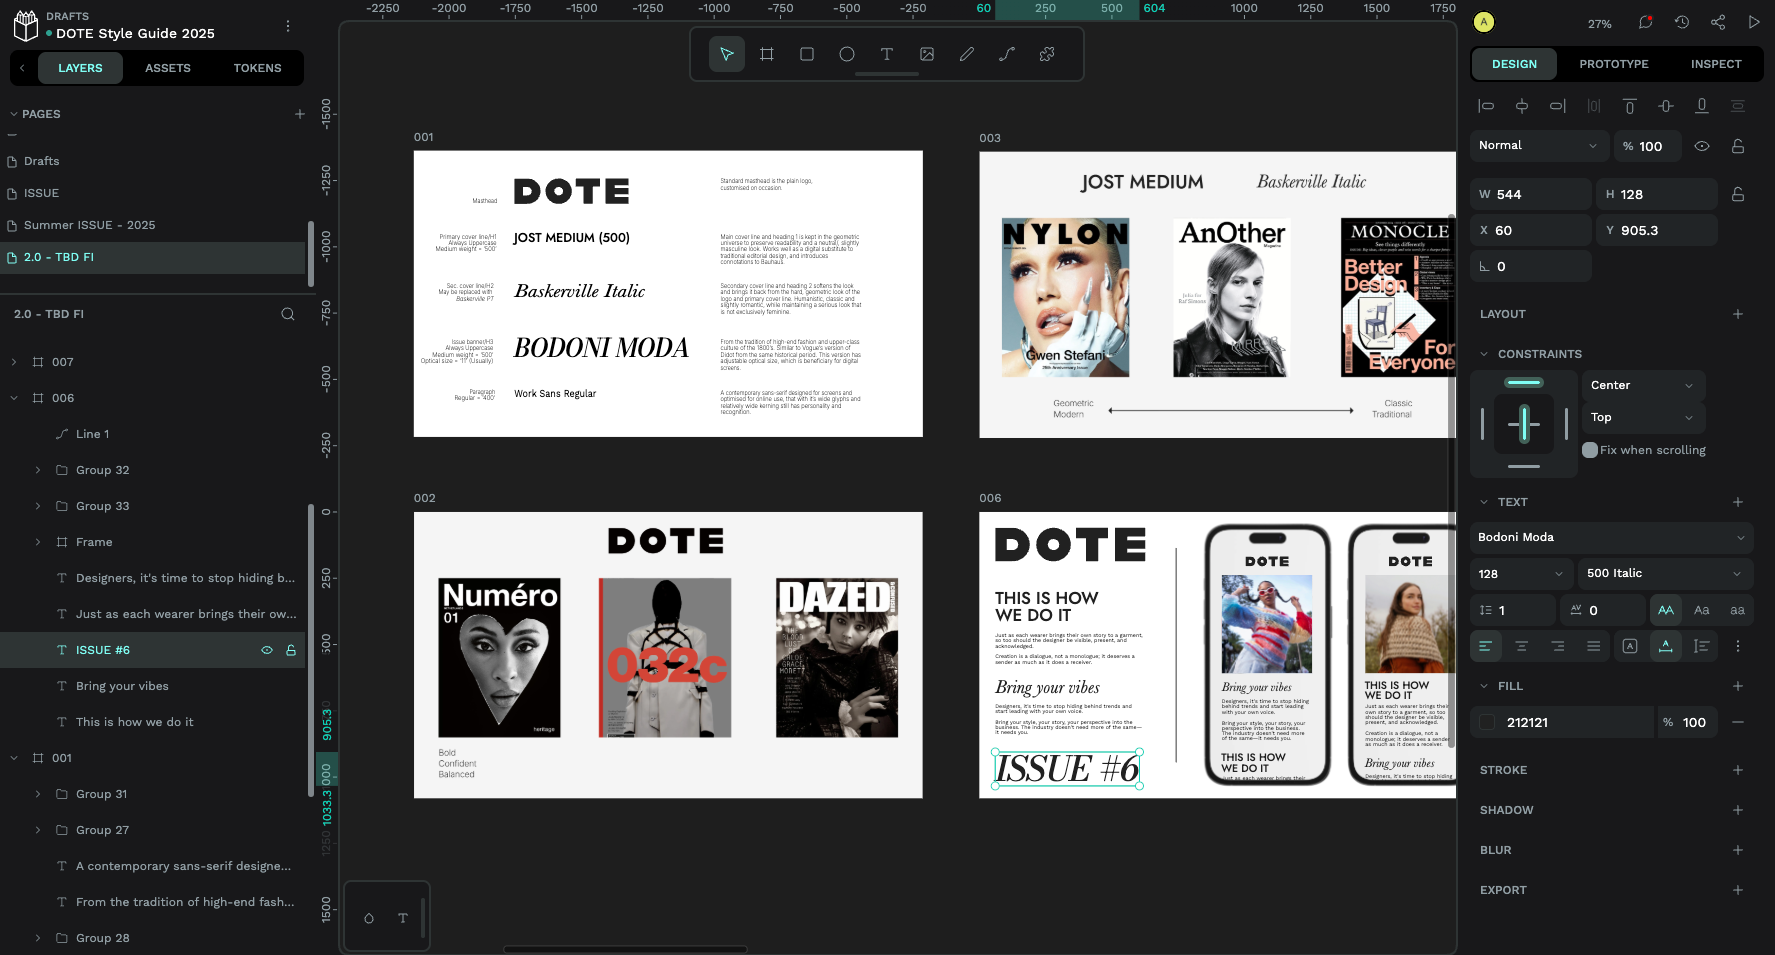Align selection to the right edge

(x=1558, y=106)
